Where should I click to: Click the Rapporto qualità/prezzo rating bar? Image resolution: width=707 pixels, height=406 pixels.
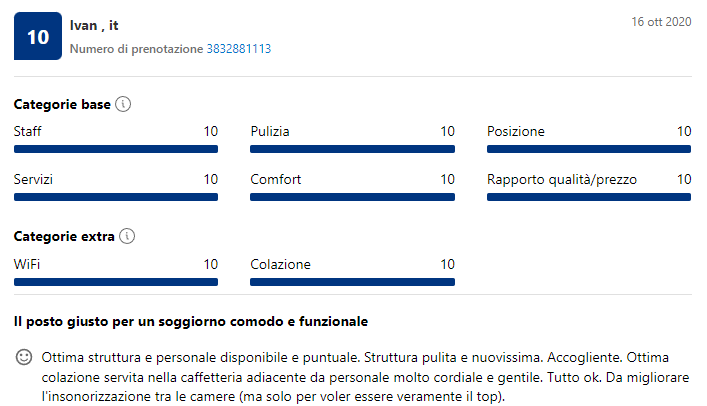589,197
